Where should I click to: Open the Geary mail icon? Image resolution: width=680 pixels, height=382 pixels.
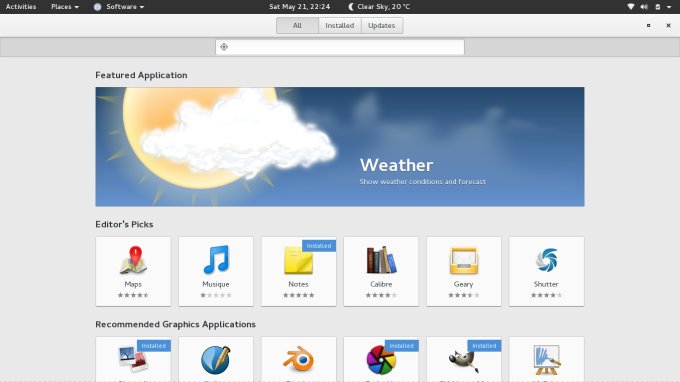[x=464, y=260]
